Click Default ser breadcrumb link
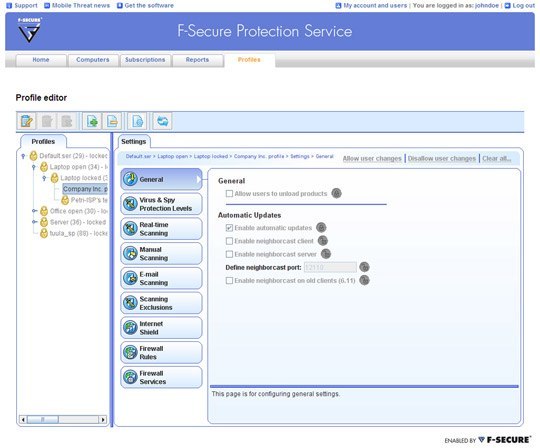The height and width of the screenshot is (448, 540). [138, 156]
